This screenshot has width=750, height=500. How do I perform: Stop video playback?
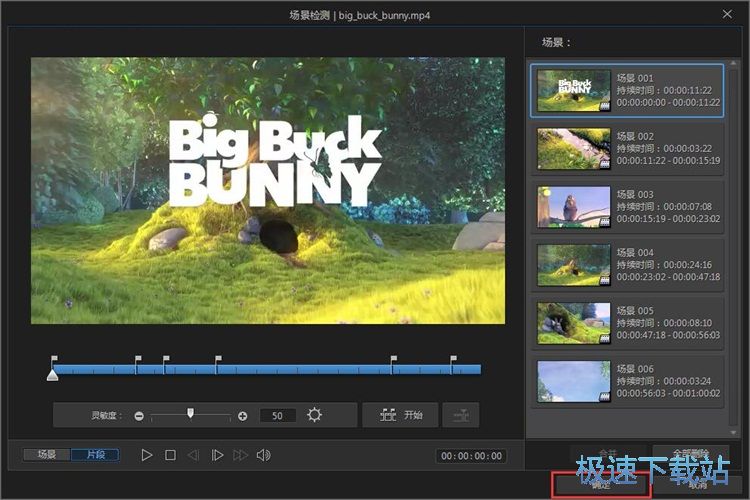coord(170,455)
